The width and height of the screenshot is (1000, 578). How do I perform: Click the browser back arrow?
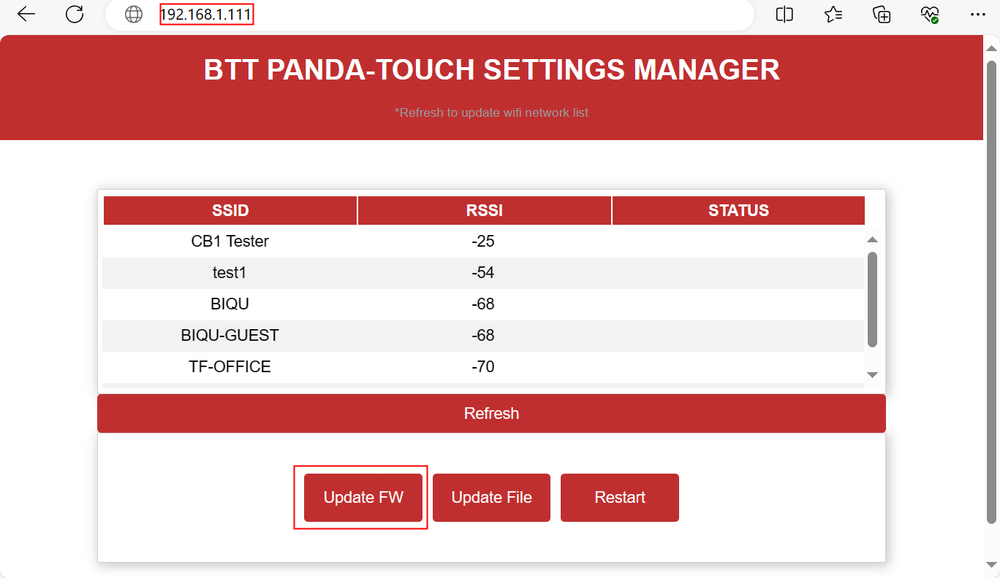pyautogui.click(x=27, y=14)
